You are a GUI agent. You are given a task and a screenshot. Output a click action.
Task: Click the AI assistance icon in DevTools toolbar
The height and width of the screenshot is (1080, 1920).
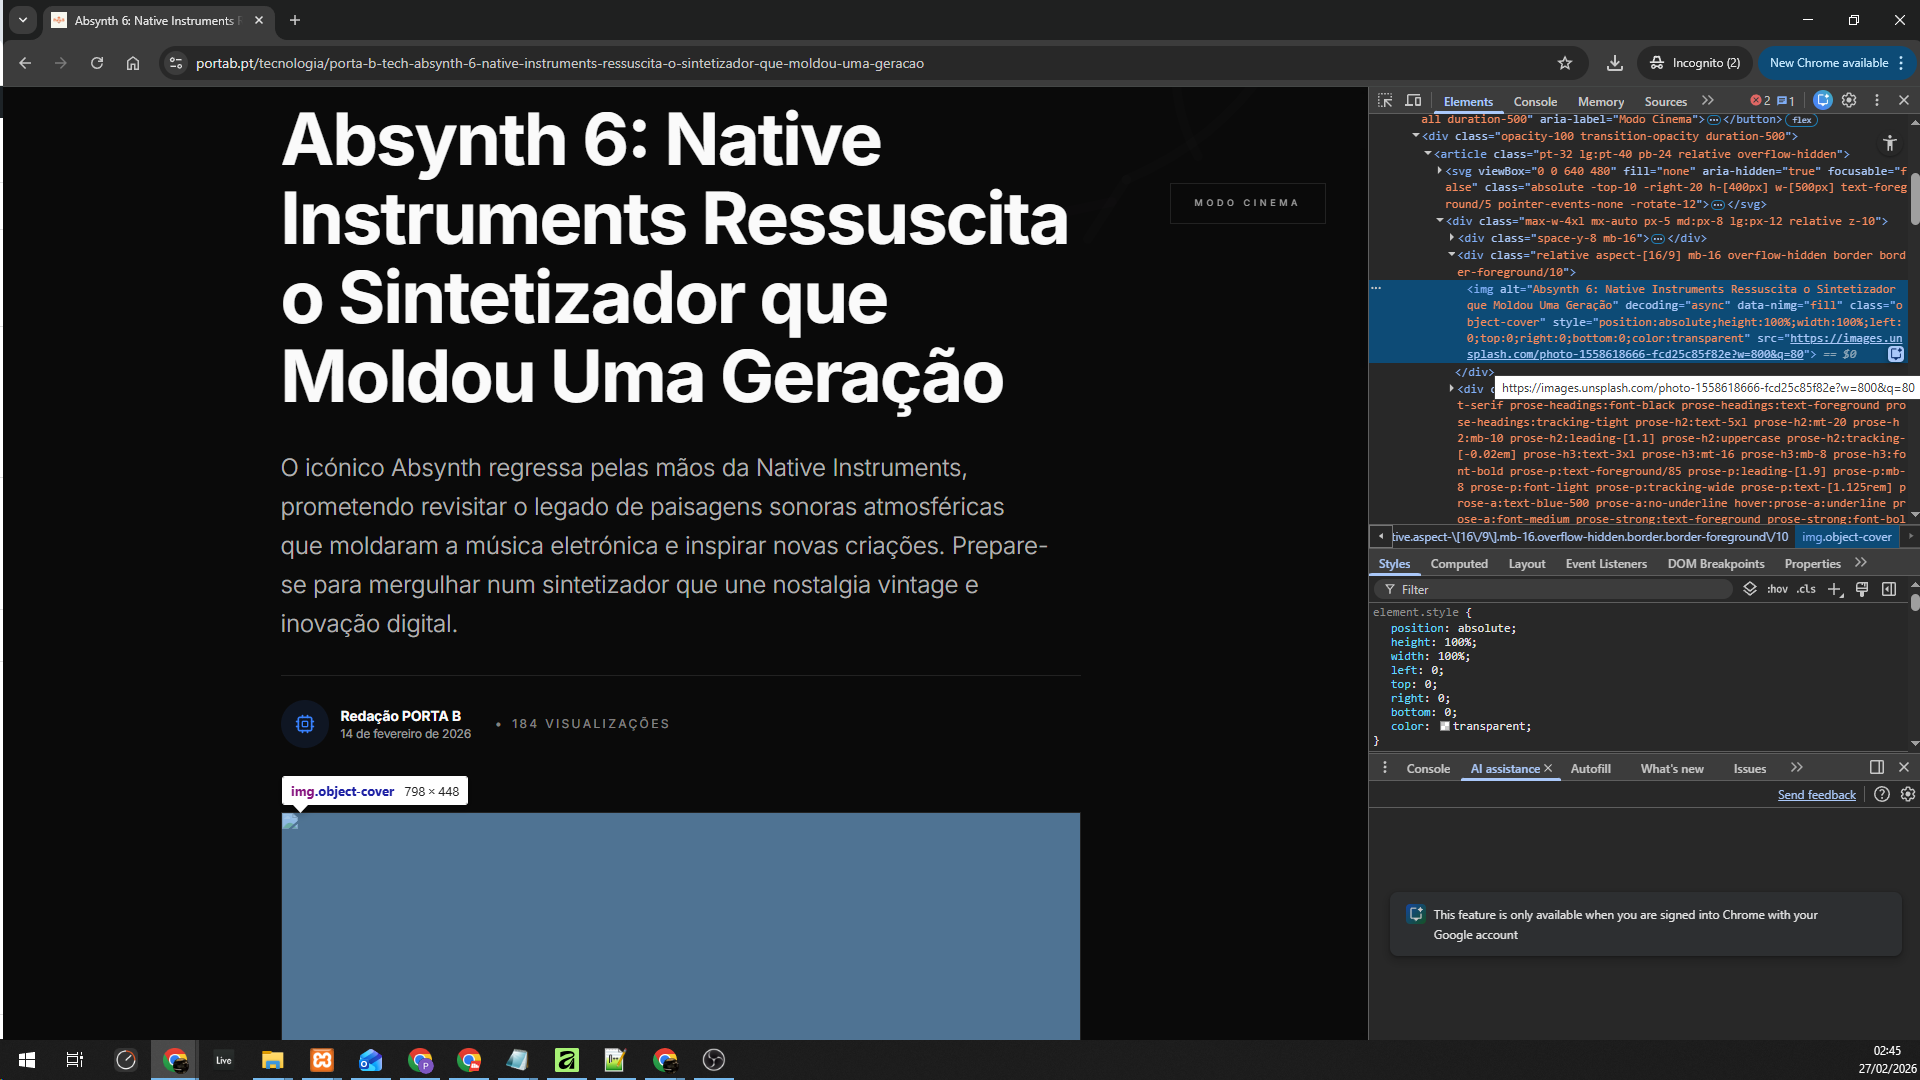point(1823,100)
